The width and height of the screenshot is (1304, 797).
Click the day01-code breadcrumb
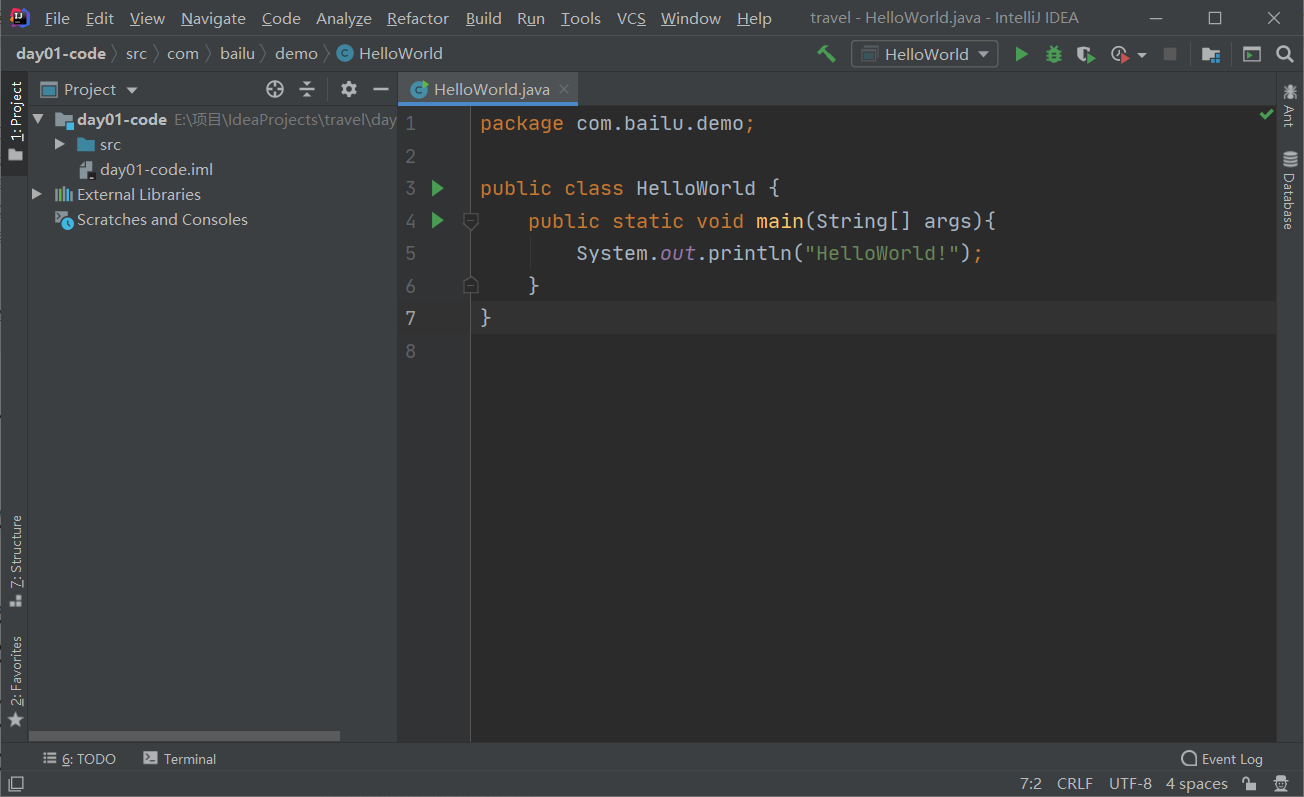pyautogui.click(x=61, y=54)
